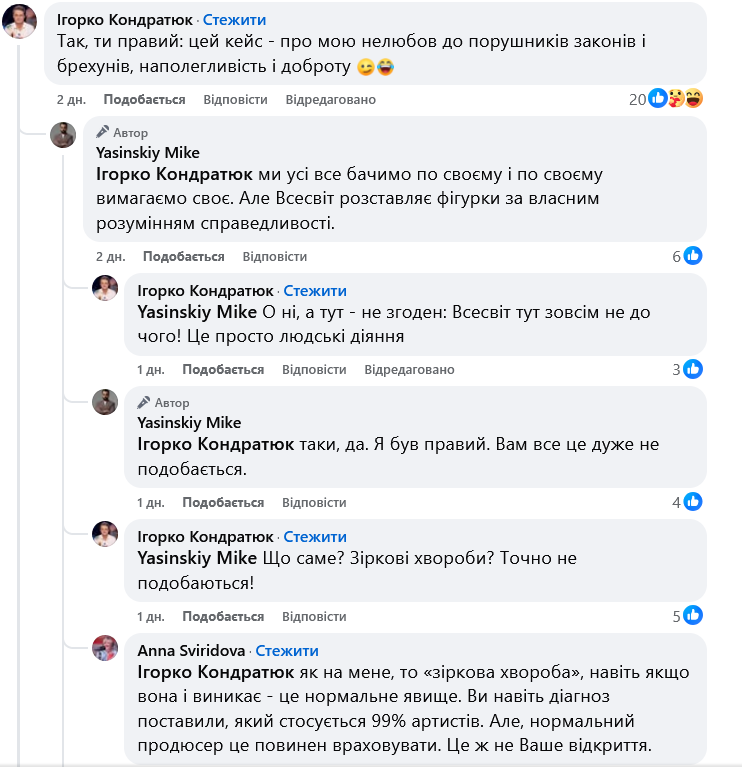Click Yasinskiy Mike's avatar on first reply
Viewport: 742px width, 767px height.
tap(64, 135)
